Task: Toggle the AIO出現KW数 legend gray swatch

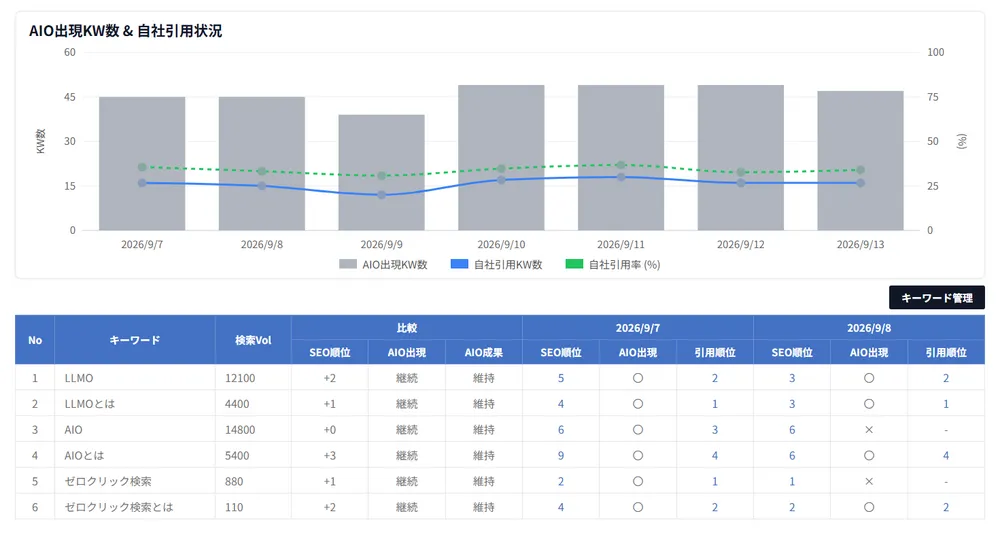Action: tap(348, 264)
